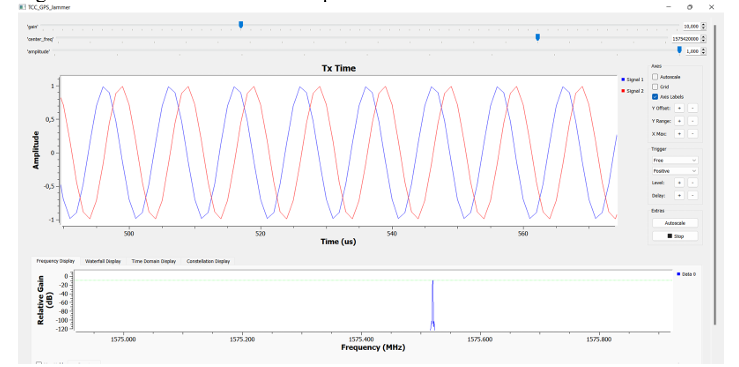The width and height of the screenshot is (739, 367).
Task: Uncheck the Axis Labels checkbox
Action: 655,97
